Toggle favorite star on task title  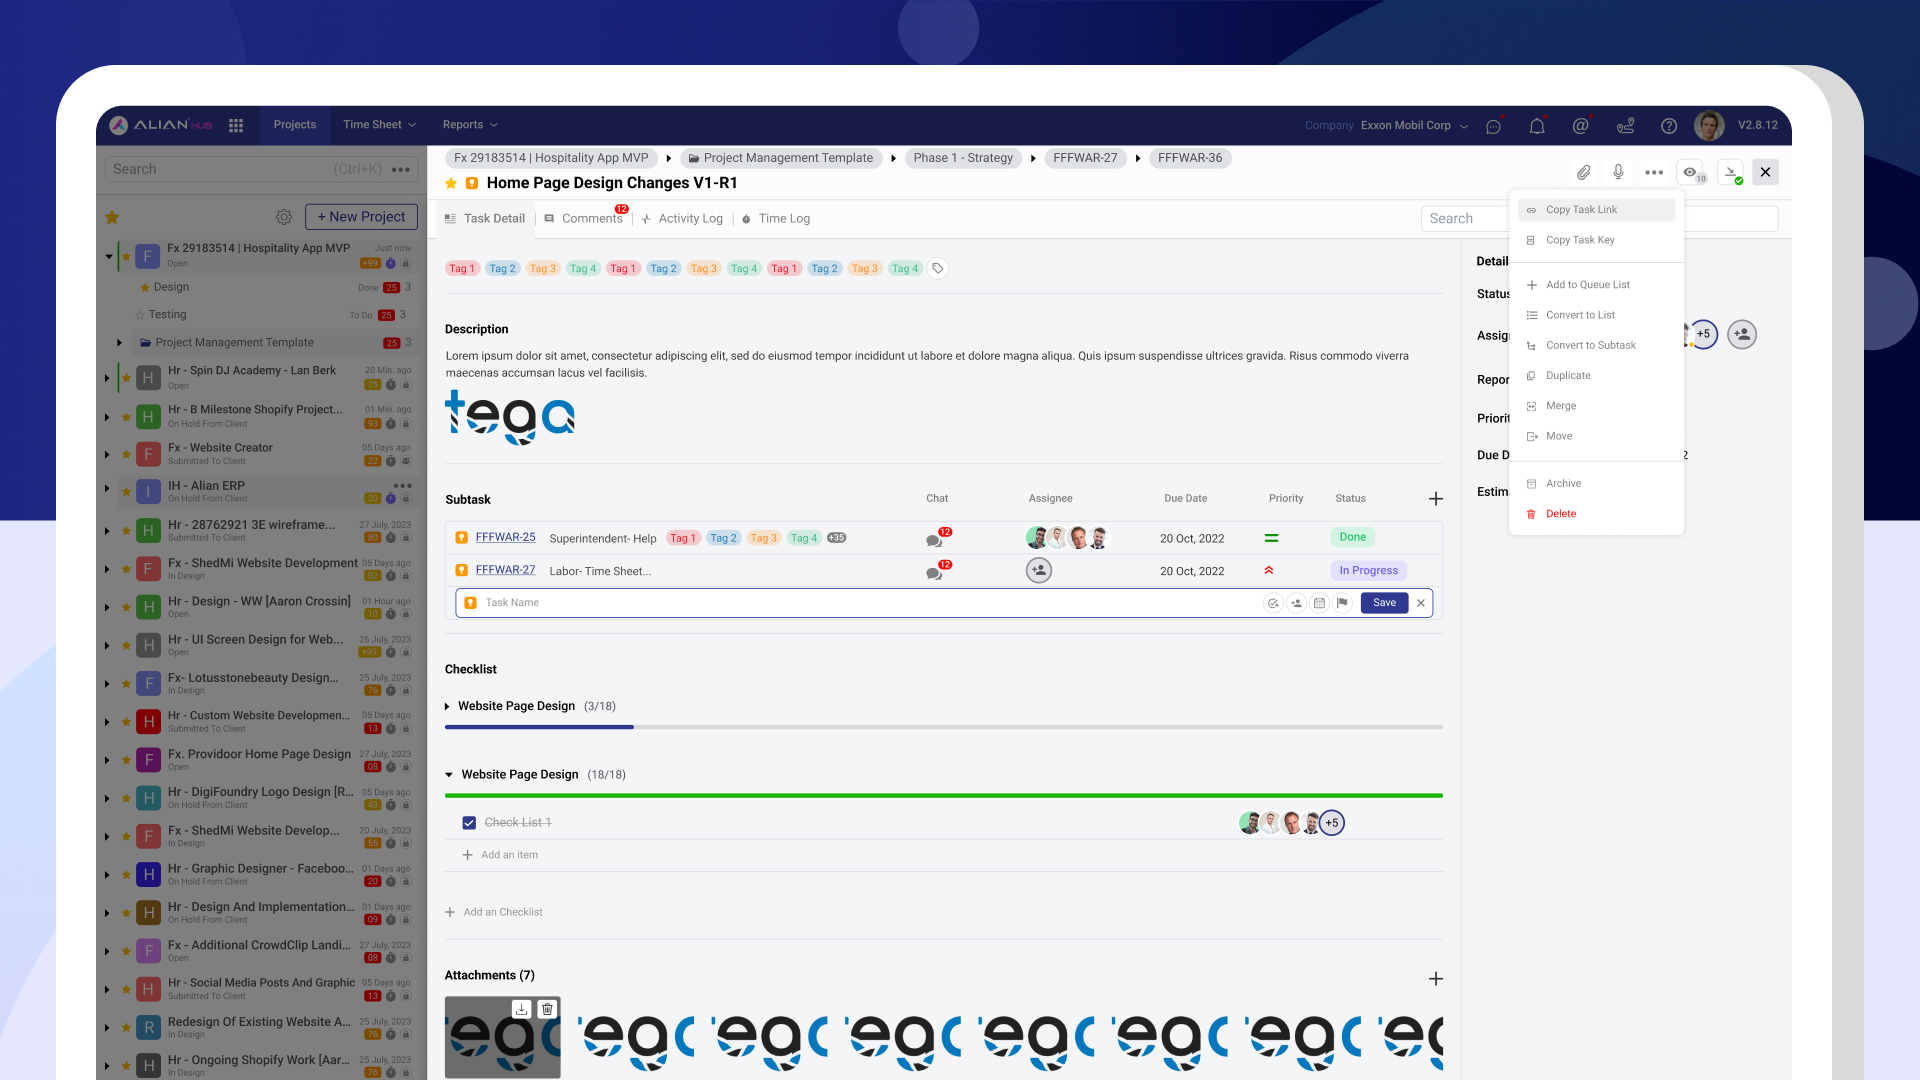point(451,183)
